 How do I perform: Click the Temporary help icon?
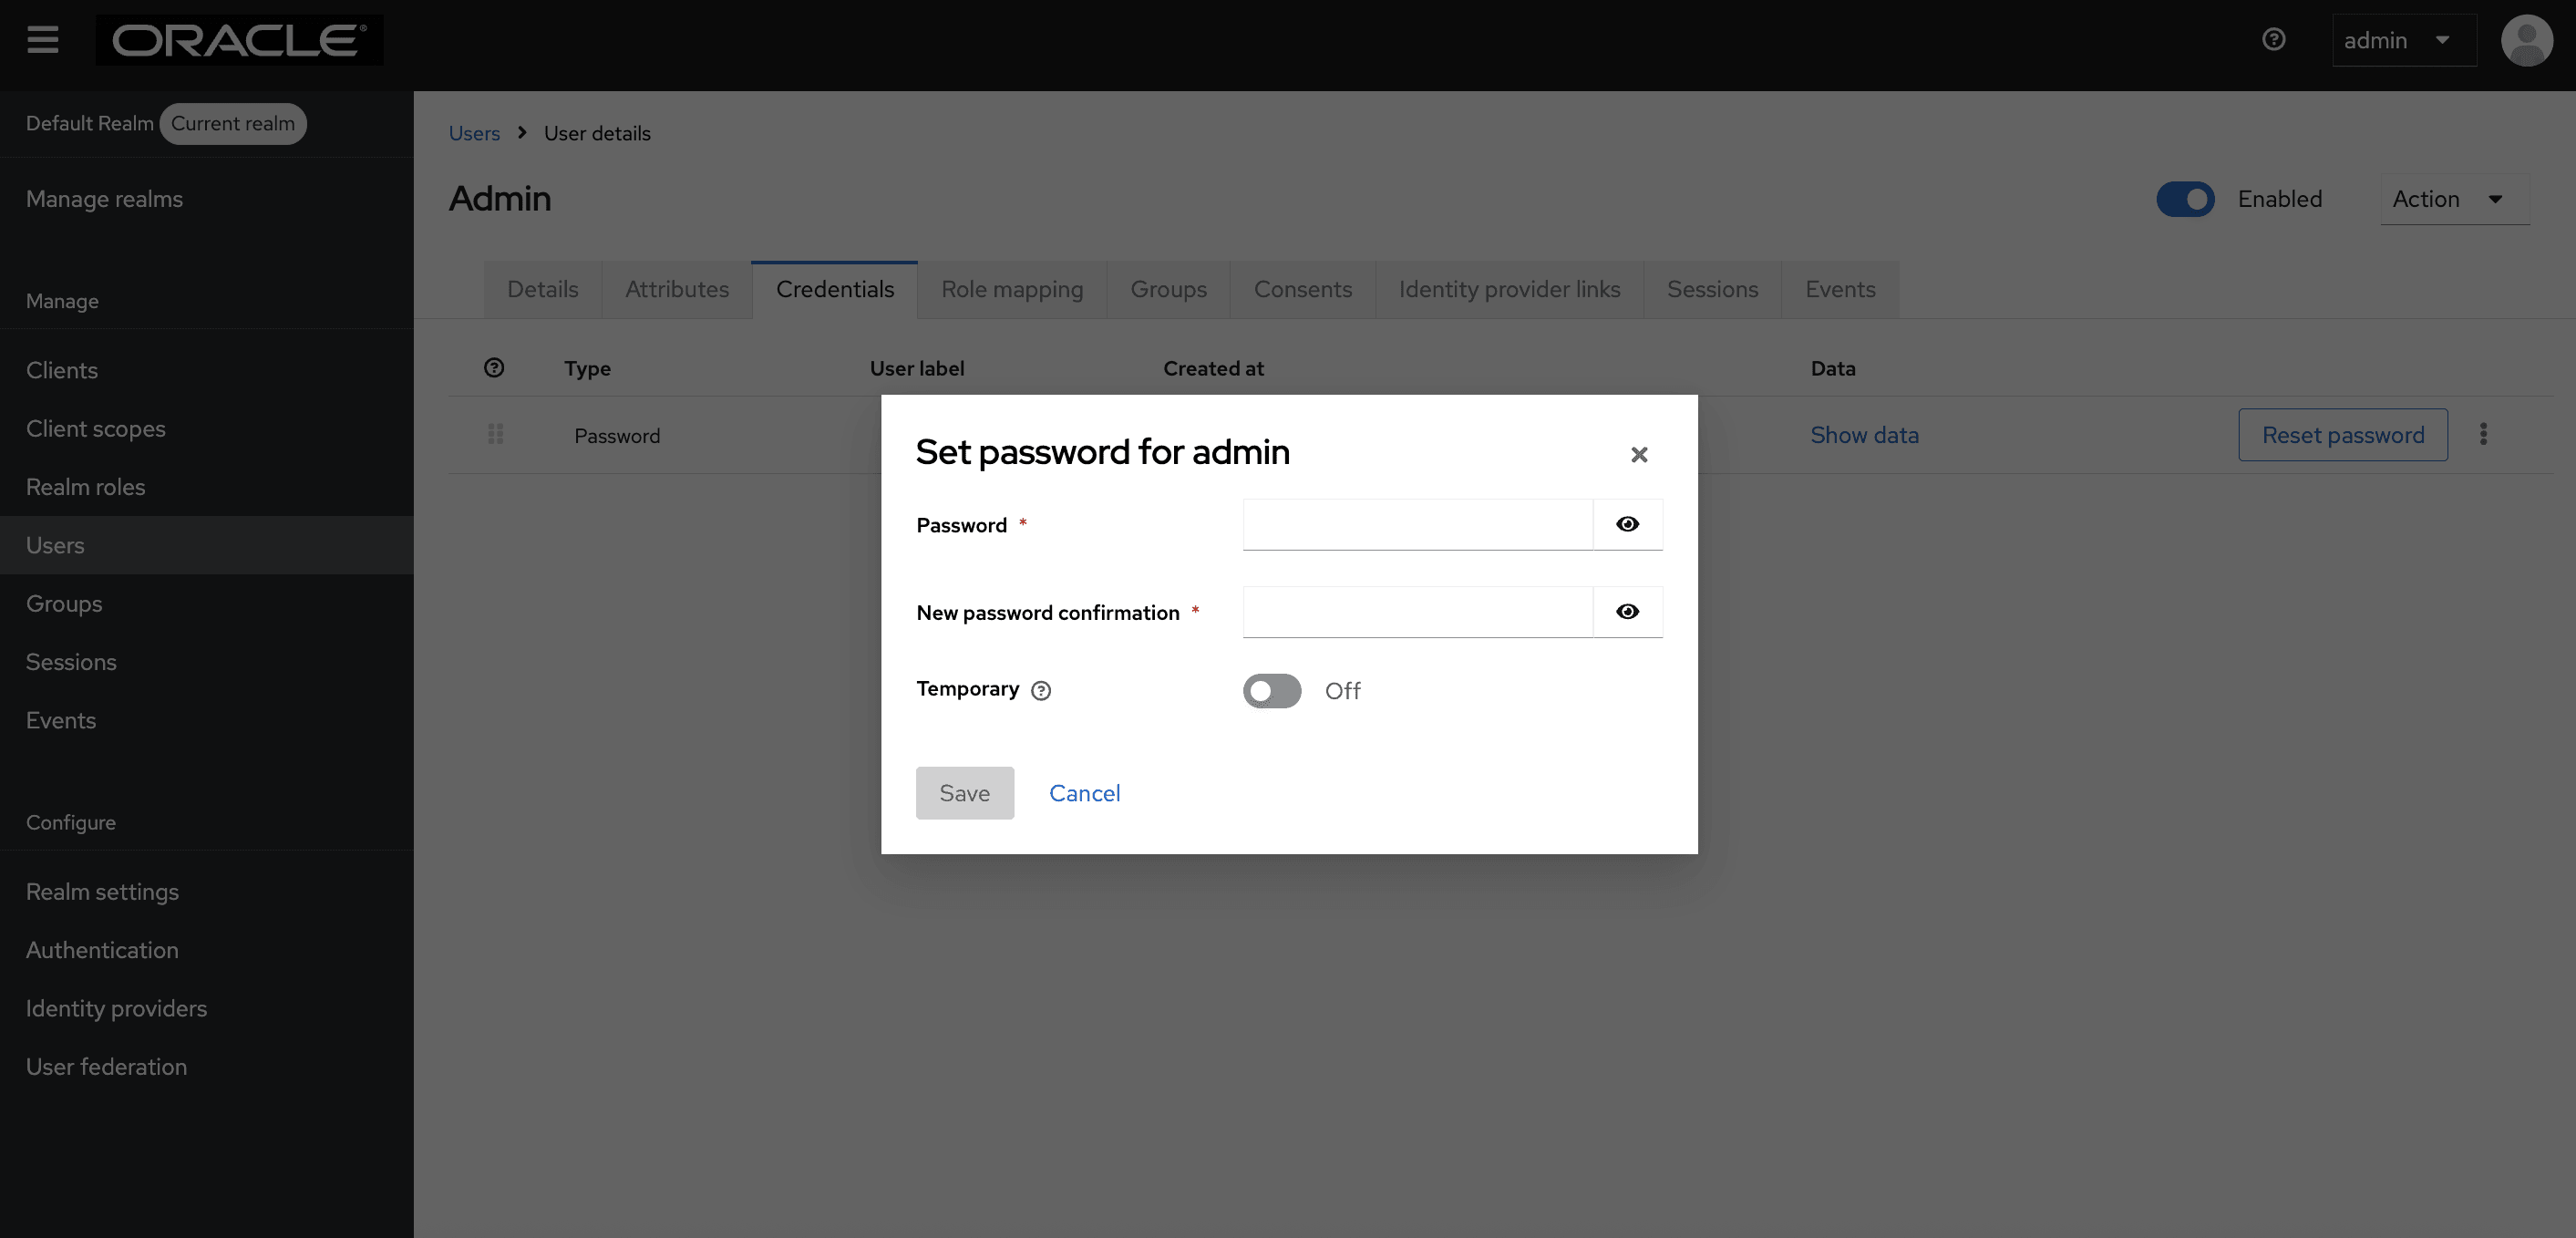1041,691
